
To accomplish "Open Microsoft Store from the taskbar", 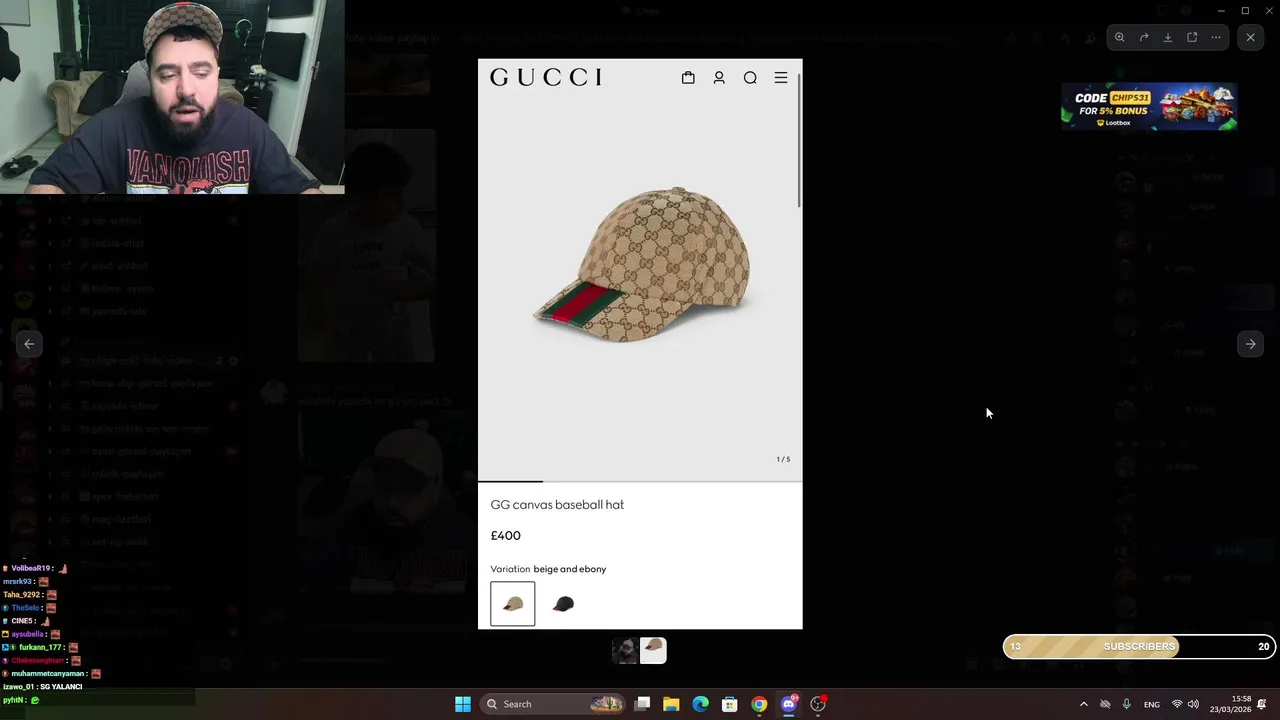I will coord(730,704).
